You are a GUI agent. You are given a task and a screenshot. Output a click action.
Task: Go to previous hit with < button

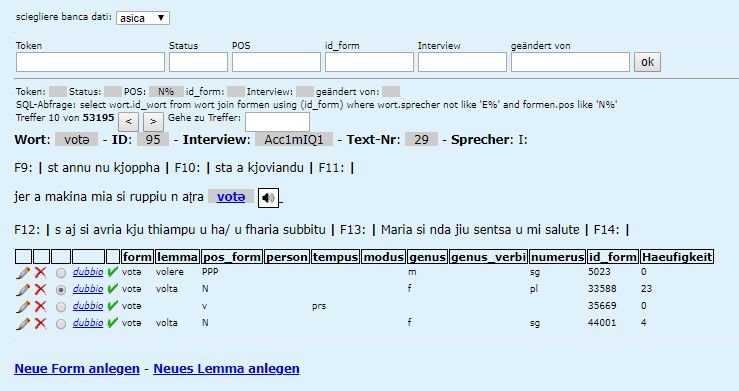pos(128,122)
